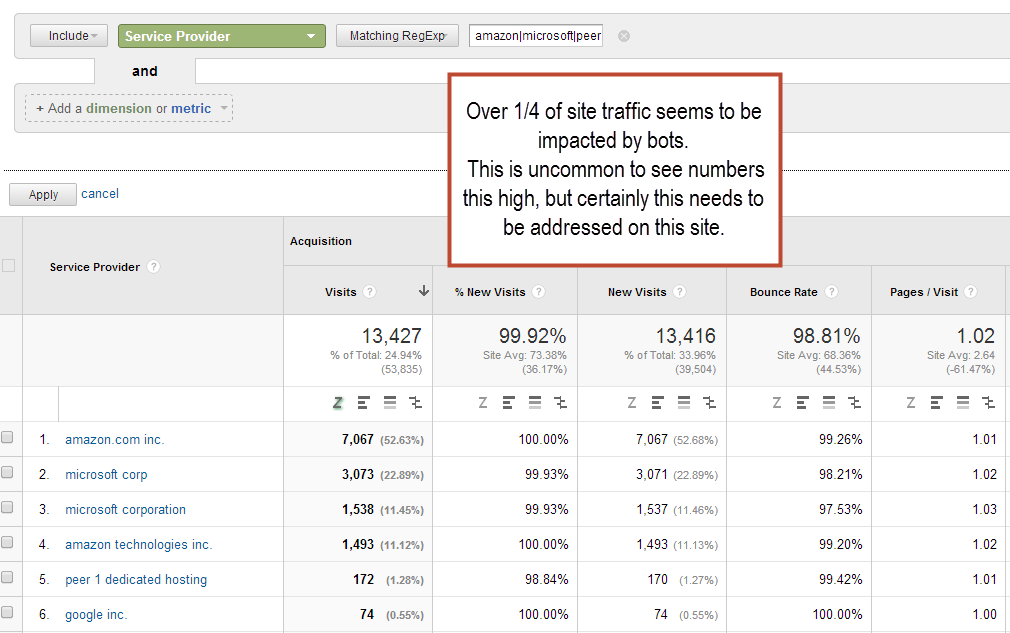Check the amazon technologies inc. row checkbox
1010x633 pixels.
click(x=7, y=542)
